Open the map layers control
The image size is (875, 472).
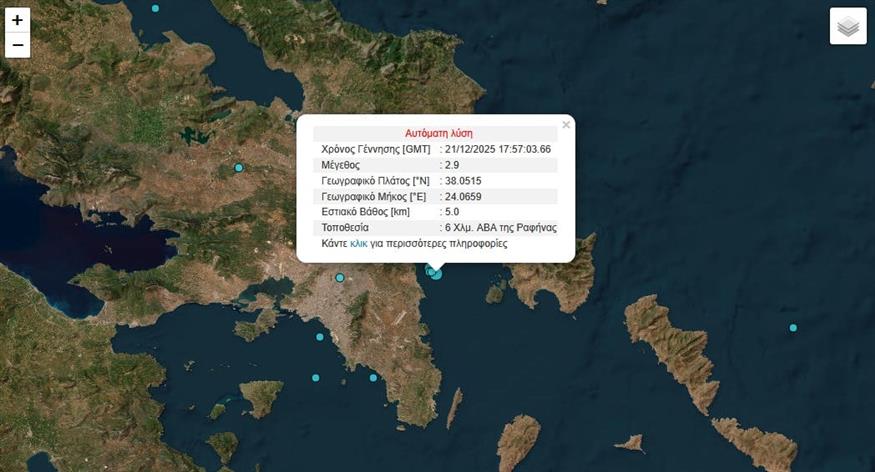point(848,27)
